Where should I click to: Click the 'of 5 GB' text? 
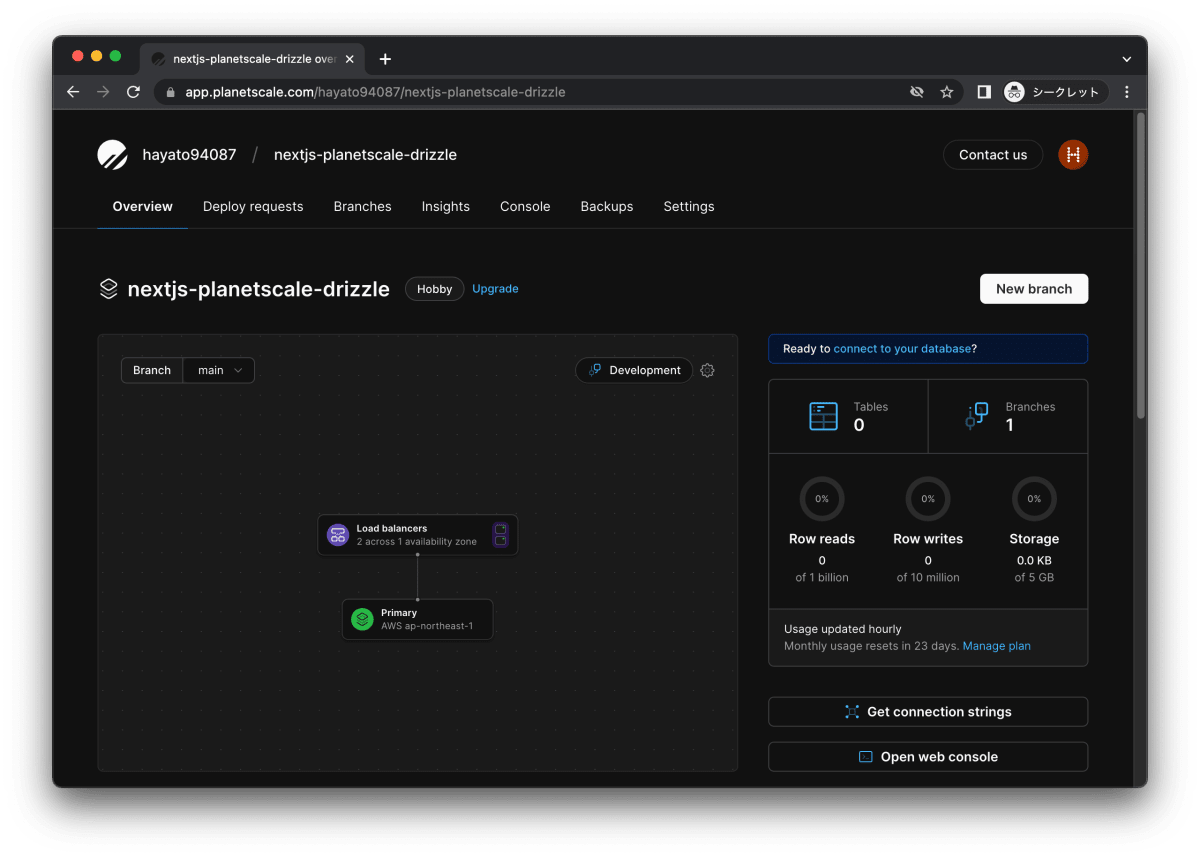coord(1034,577)
